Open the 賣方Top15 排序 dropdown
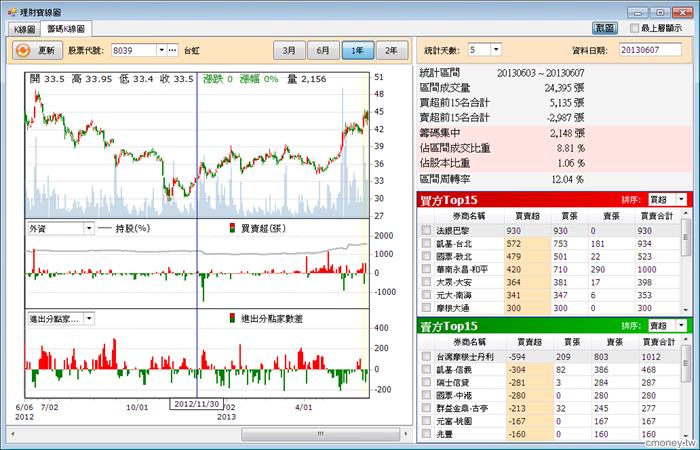This screenshot has width=700, height=450. click(x=682, y=326)
